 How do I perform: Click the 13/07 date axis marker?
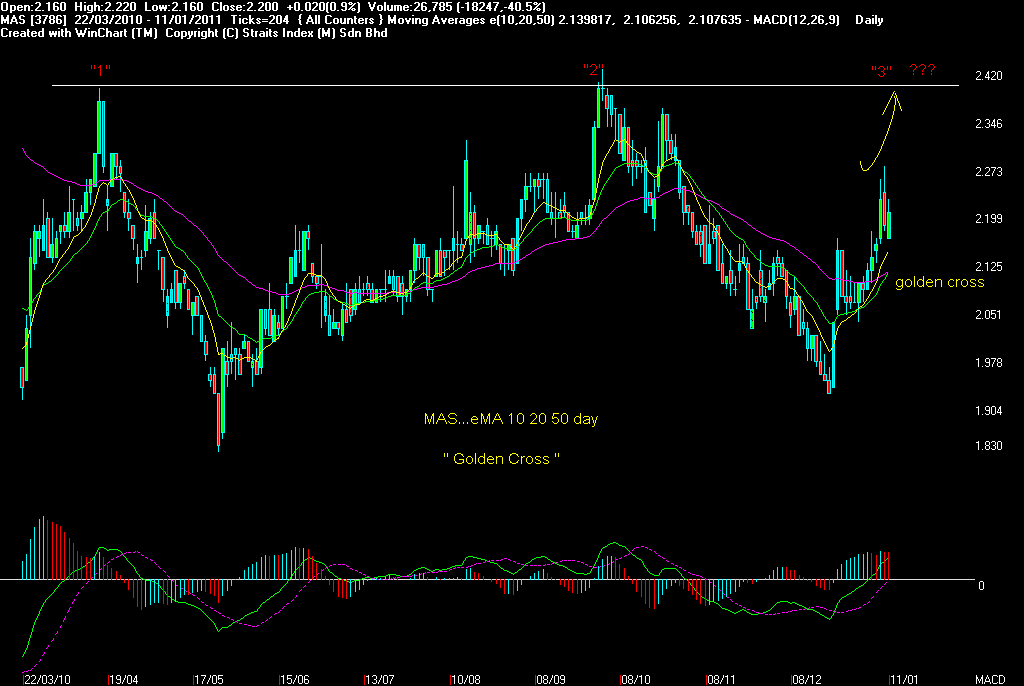tap(379, 679)
